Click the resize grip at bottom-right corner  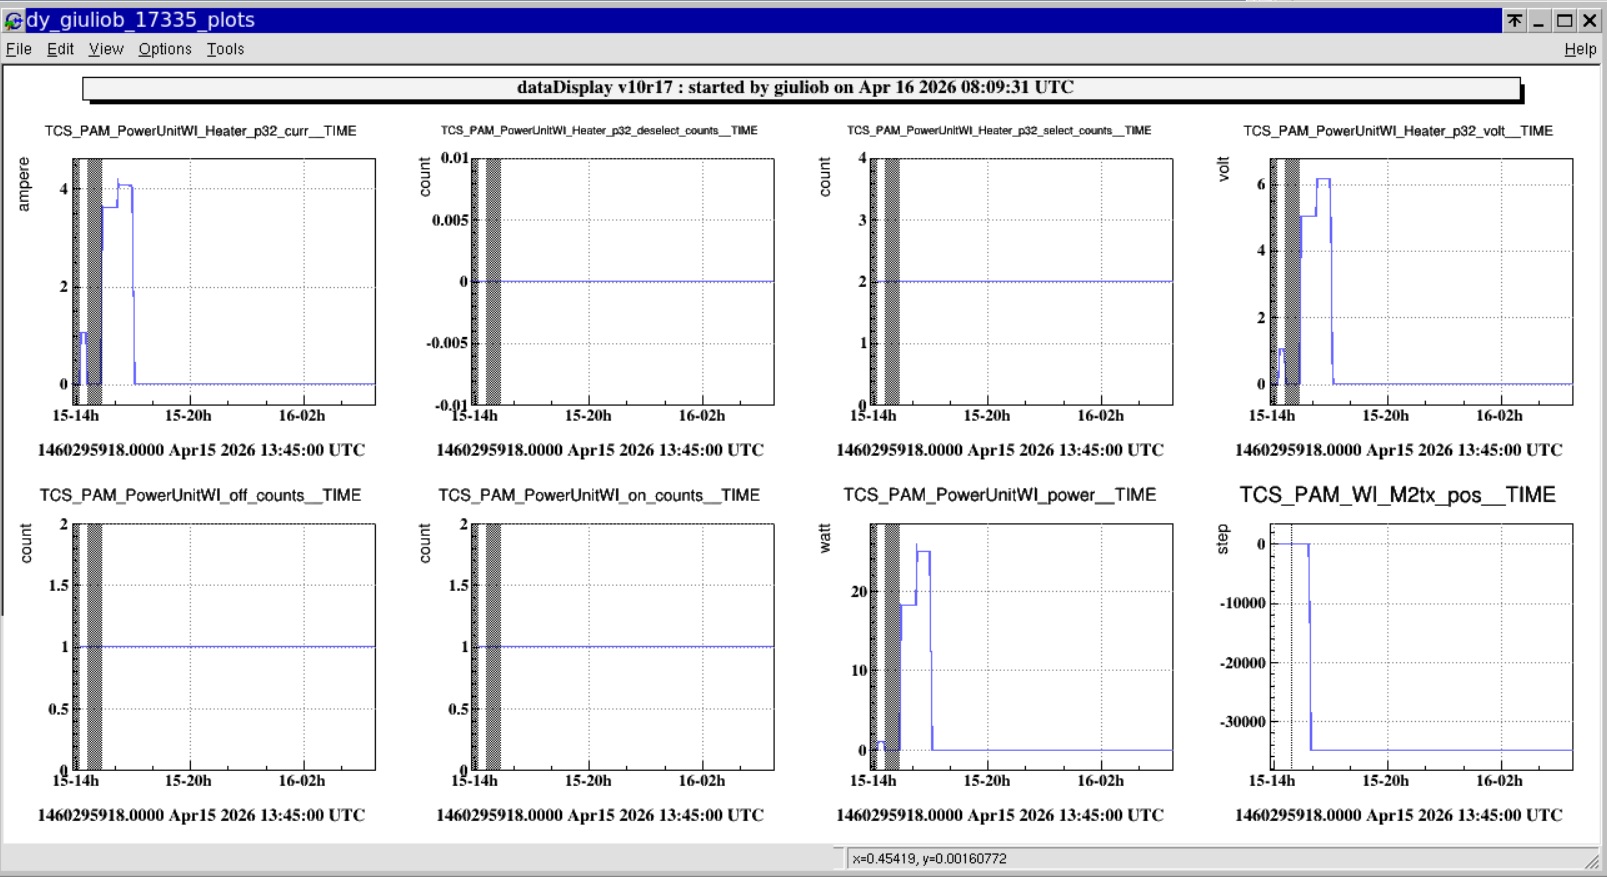(x=1594, y=862)
